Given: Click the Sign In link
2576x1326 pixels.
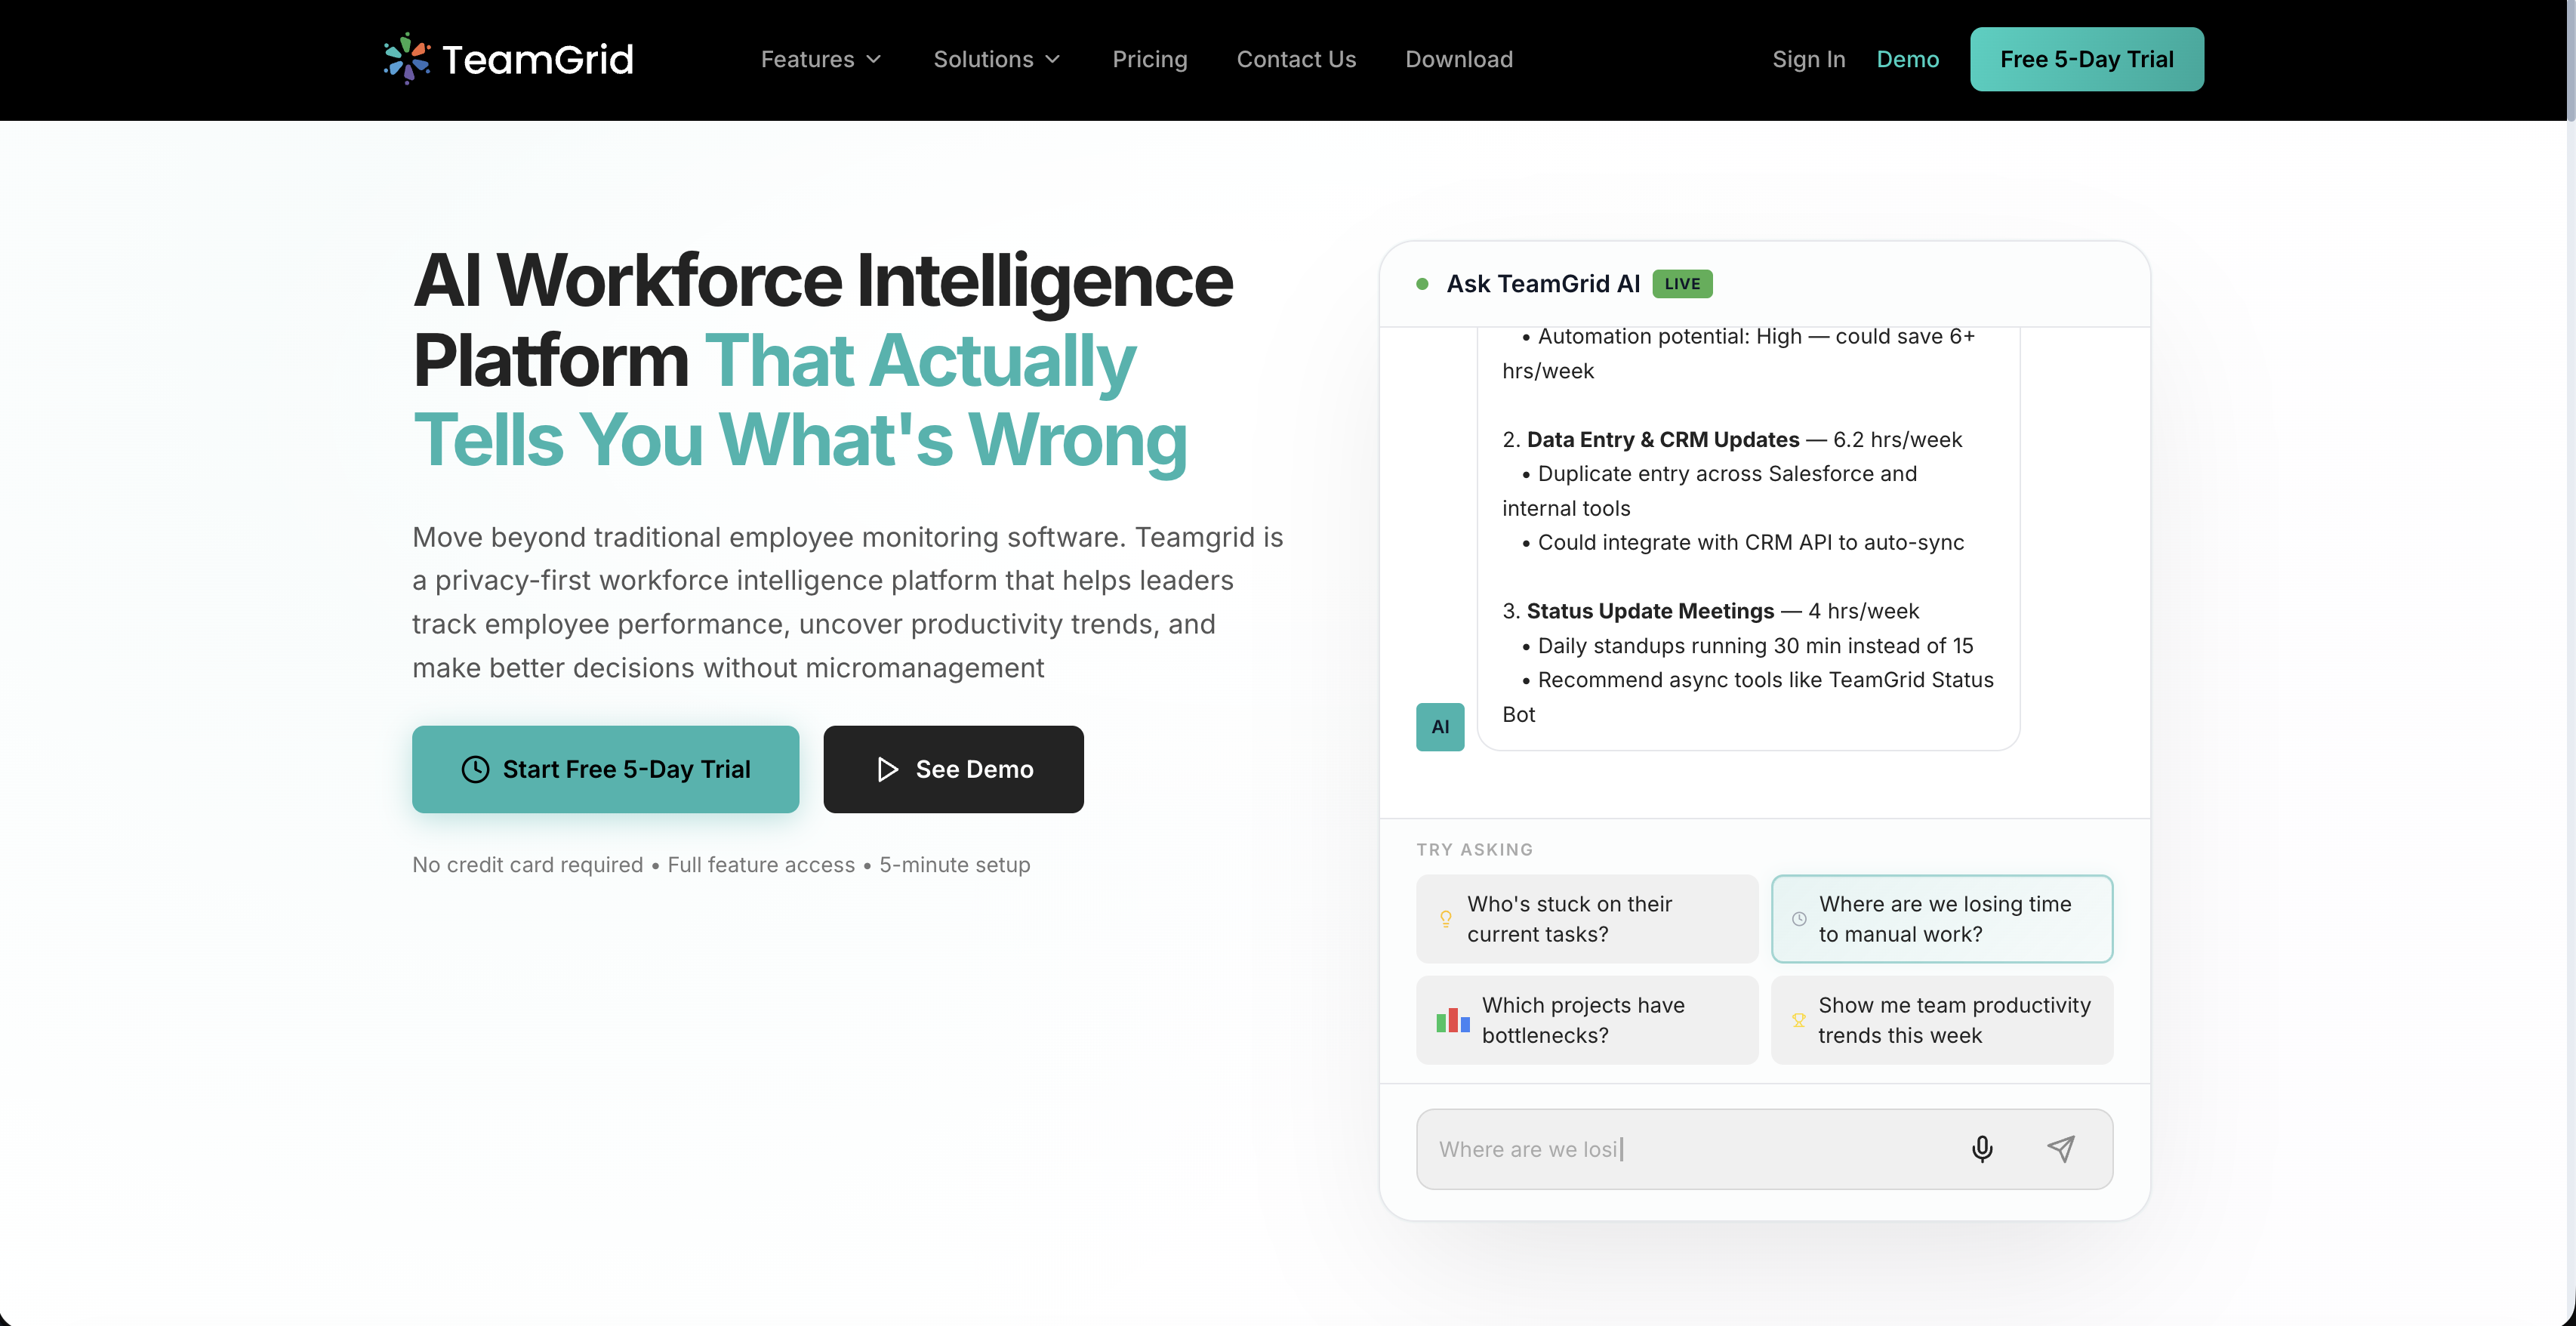Looking at the screenshot, I should pyautogui.click(x=1808, y=59).
